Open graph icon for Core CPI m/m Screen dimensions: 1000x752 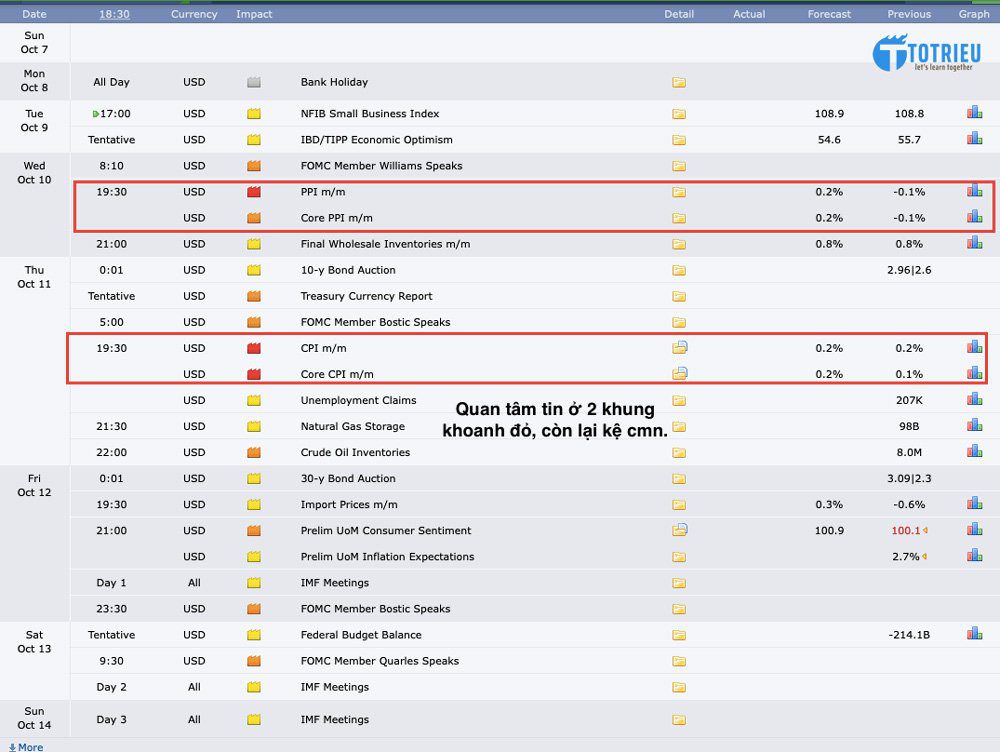click(974, 373)
